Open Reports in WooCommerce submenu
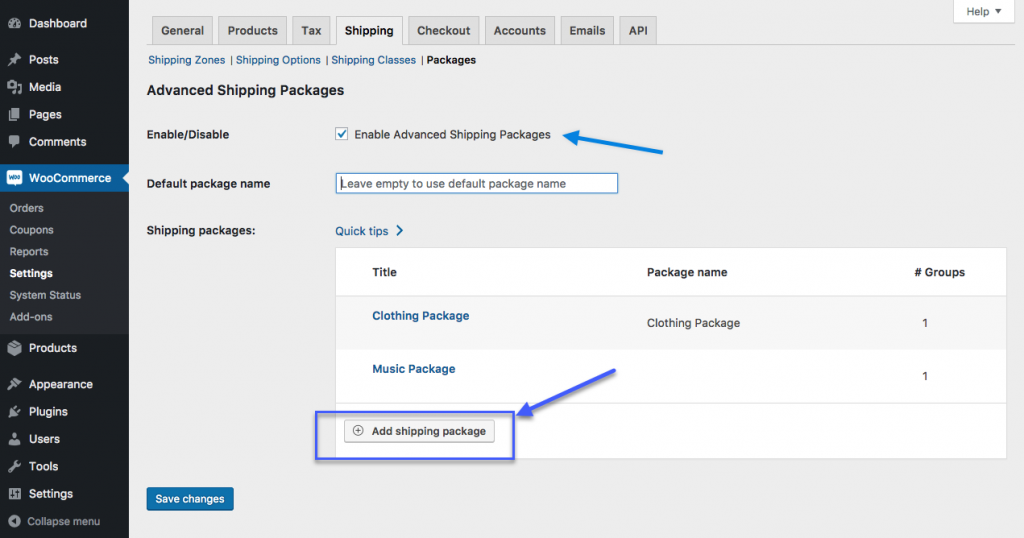The width and height of the screenshot is (1024, 538). click(x=29, y=251)
